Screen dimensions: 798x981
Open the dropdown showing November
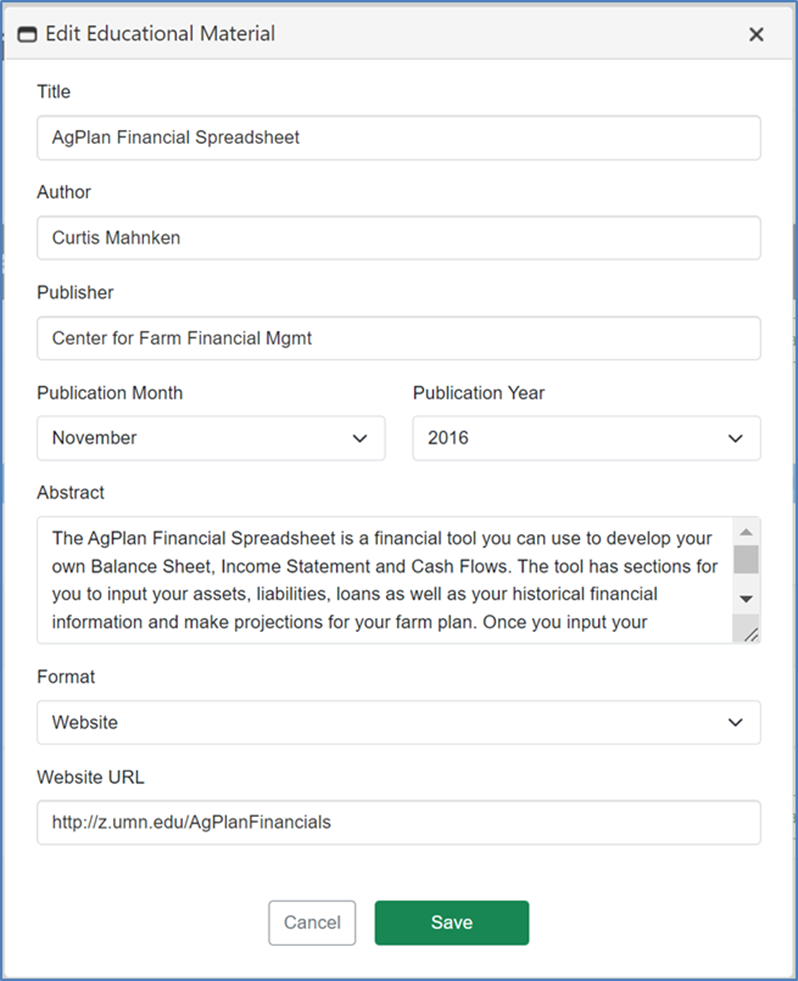[x=210, y=439]
